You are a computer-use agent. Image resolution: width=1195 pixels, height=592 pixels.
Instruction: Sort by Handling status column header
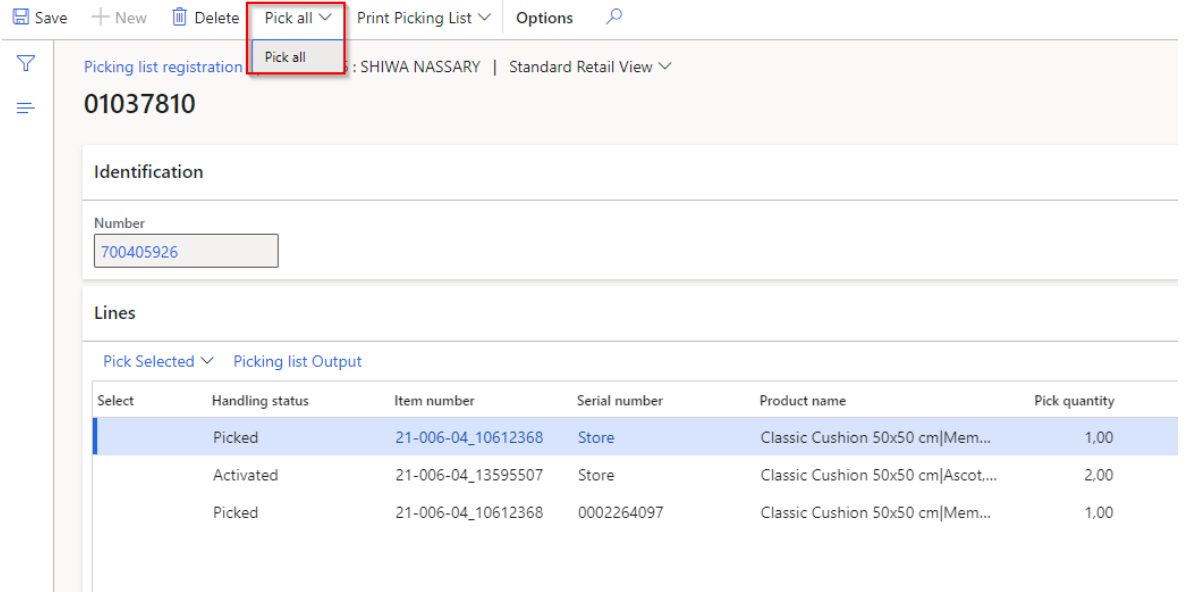(260, 400)
